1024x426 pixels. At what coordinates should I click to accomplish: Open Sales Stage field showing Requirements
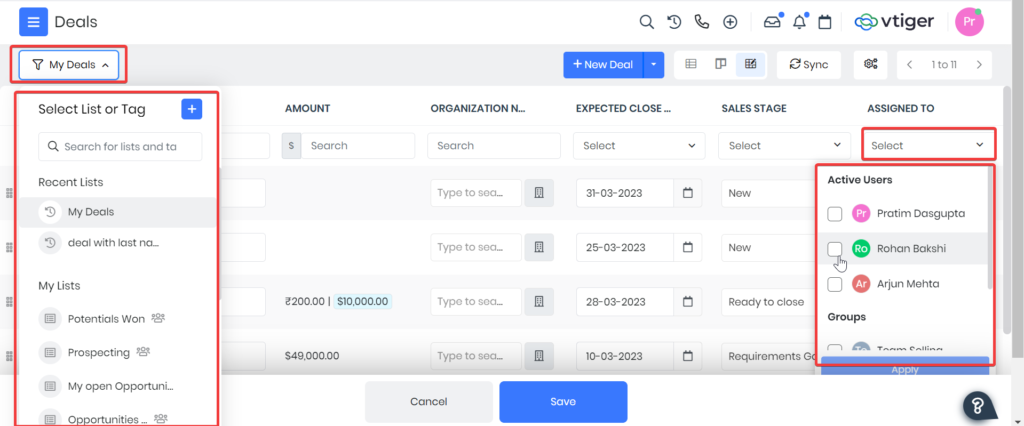[x=768, y=356]
